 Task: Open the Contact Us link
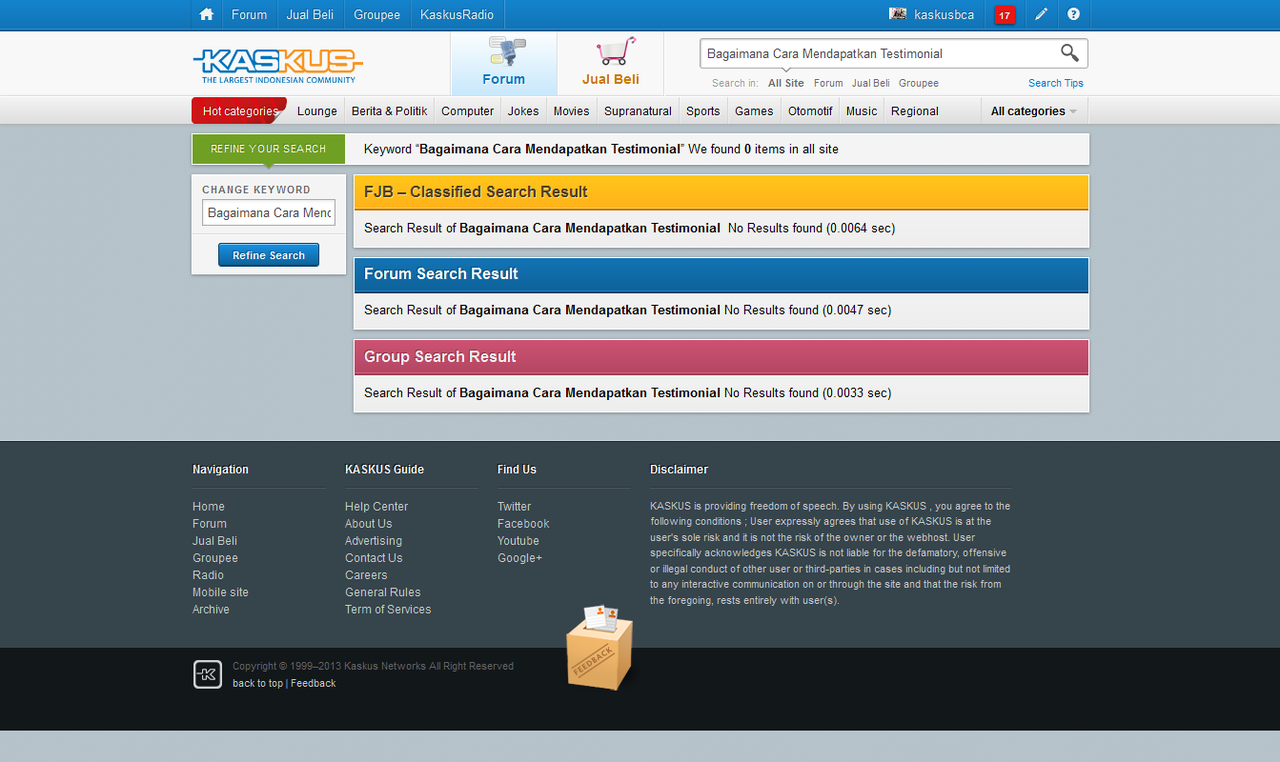click(x=374, y=558)
